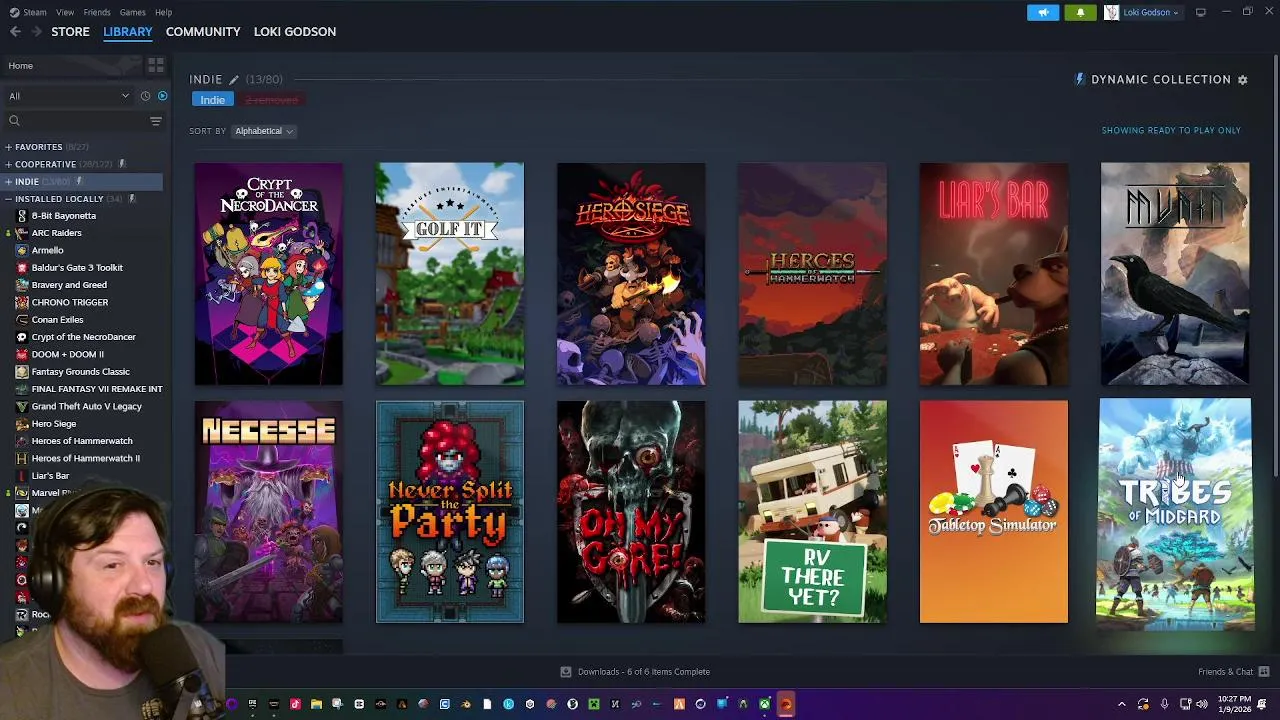
Task: Click the 8-Bit Bayonetta game icon in the sidebar
Action: click(22, 216)
